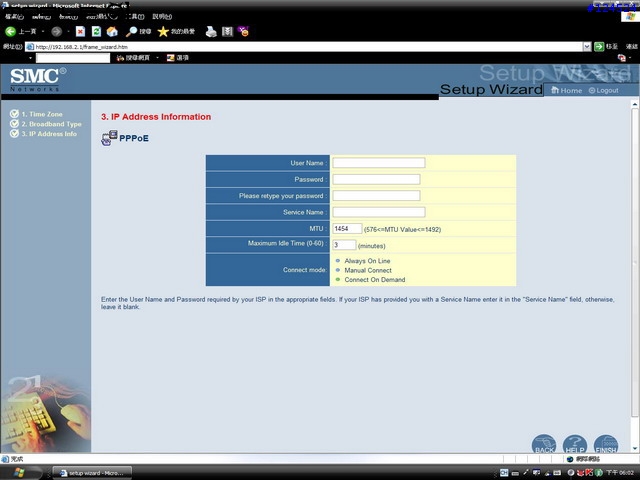The height and width of the screenshot is (480, 640).
Task: Go to step 1. Time Zone
Action: [42, 114]
